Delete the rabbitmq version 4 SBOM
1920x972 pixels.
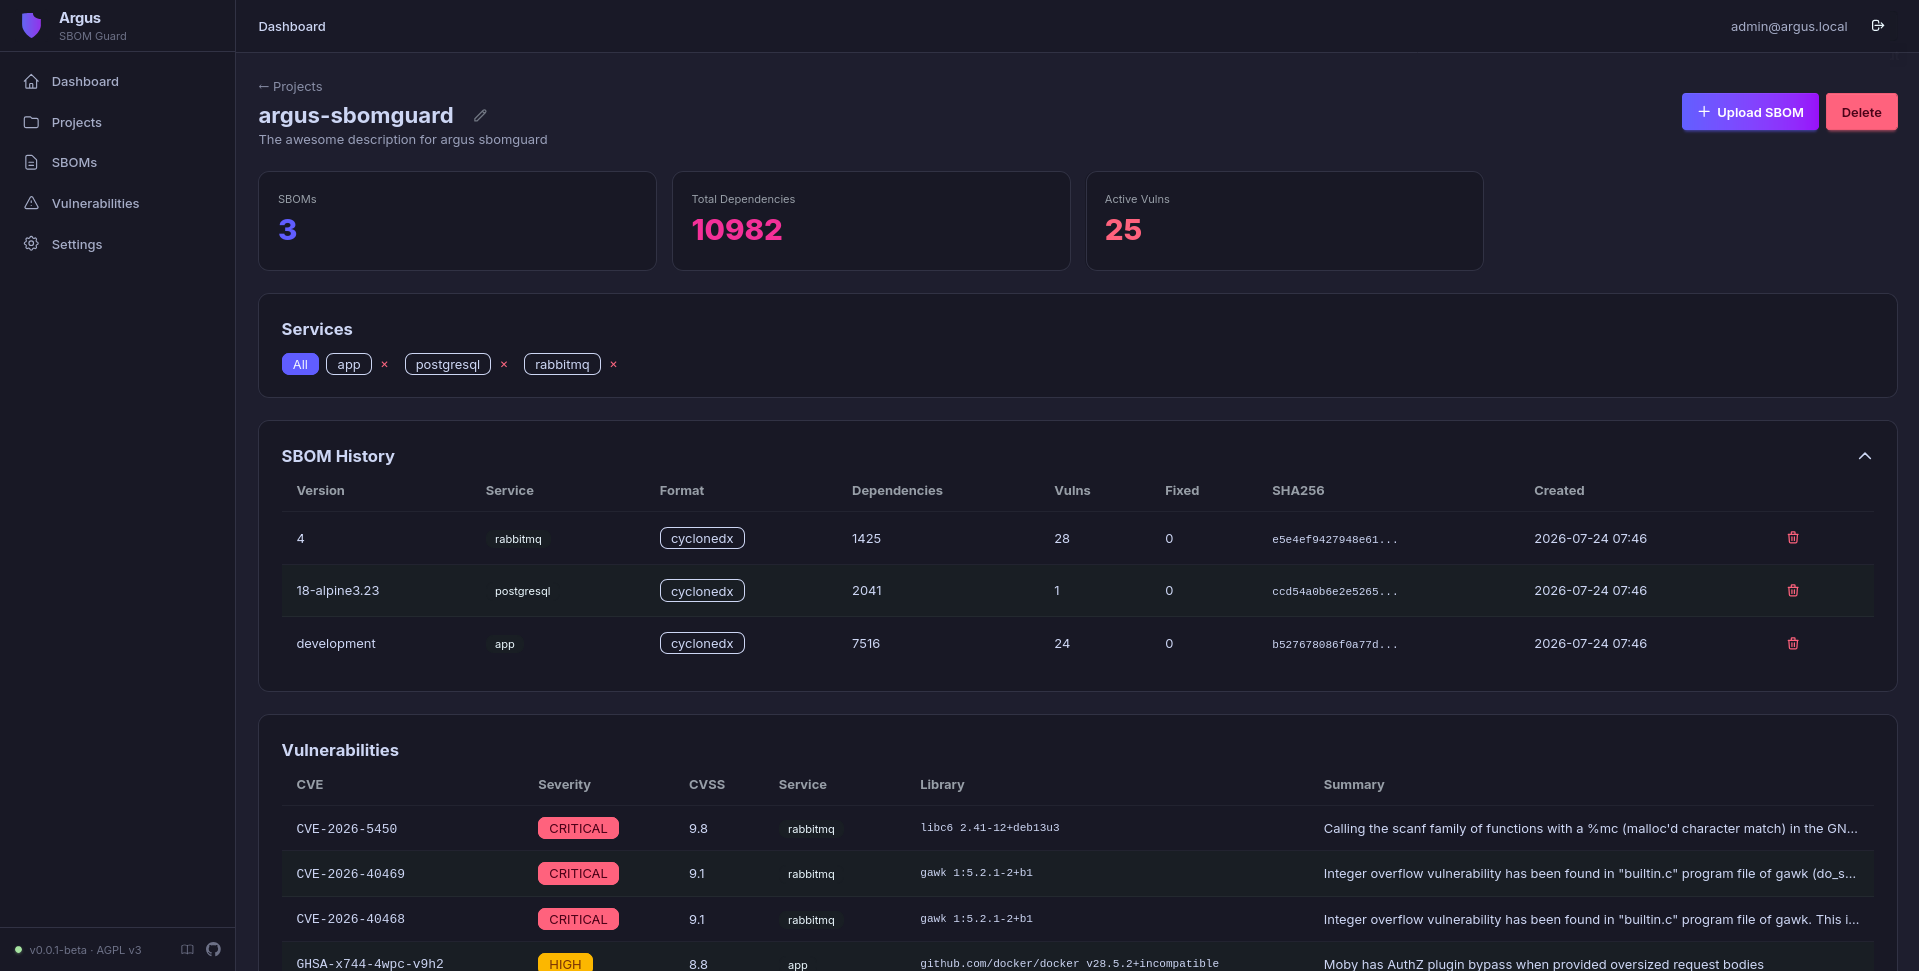1793,538
